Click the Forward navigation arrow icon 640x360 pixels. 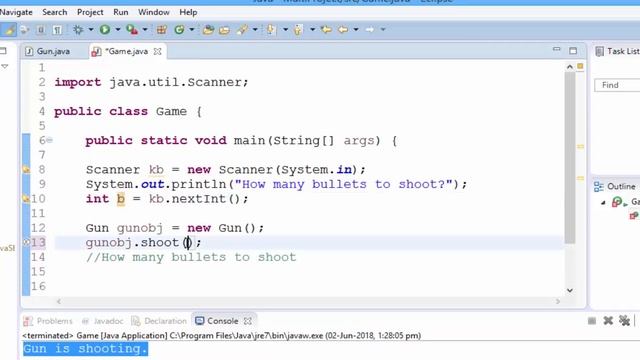pos(369,29)
